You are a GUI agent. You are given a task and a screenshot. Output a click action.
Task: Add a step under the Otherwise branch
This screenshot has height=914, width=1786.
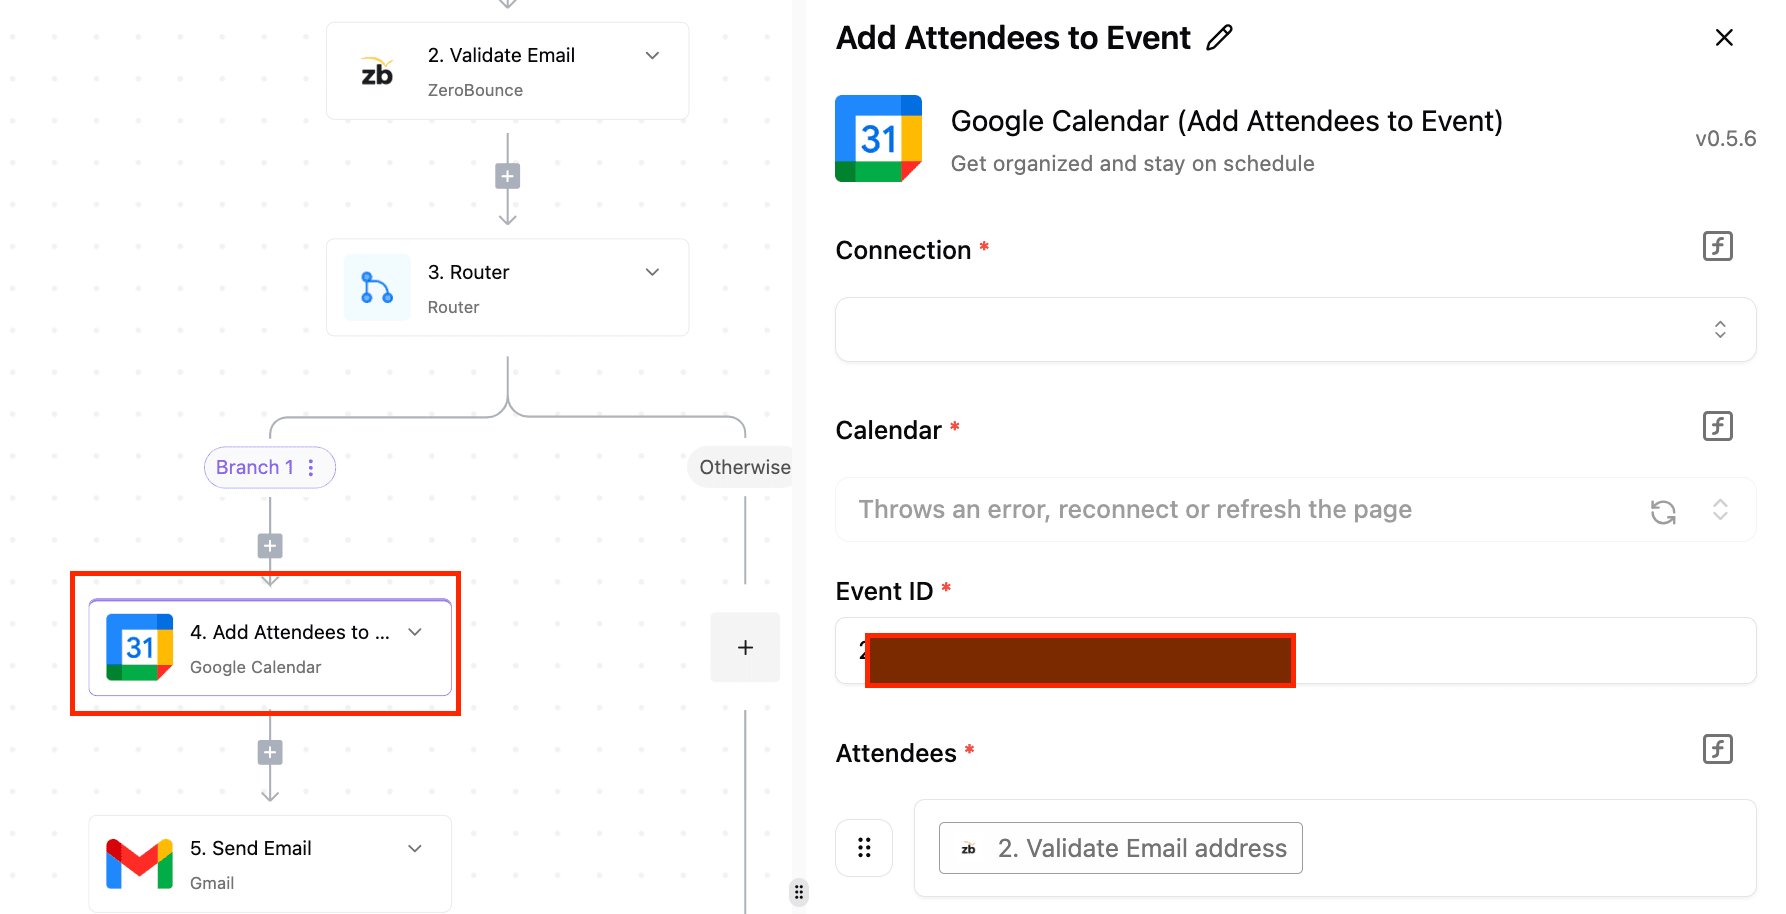click(745, 647)
